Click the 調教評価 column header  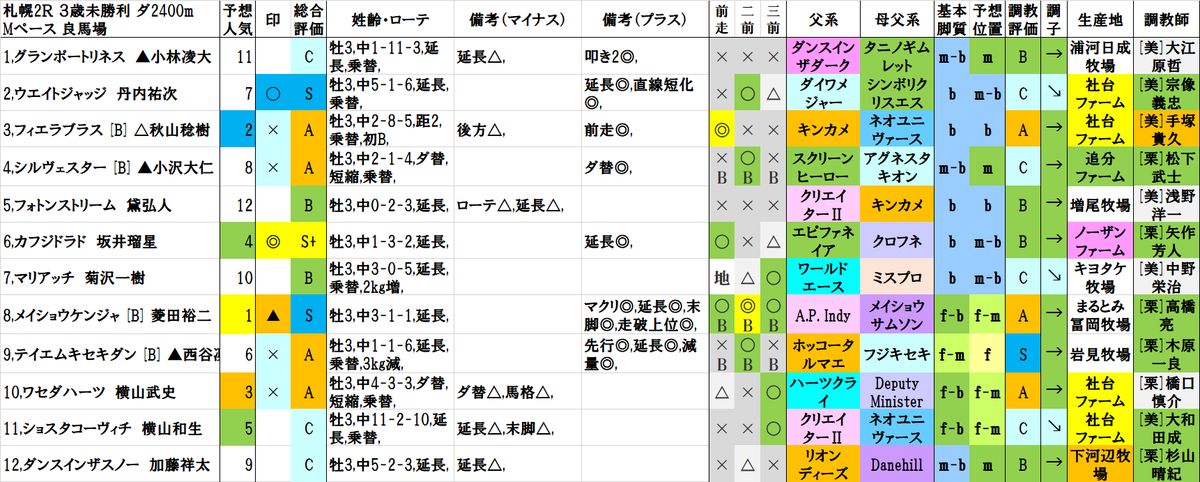click(x=1021, y=19)
